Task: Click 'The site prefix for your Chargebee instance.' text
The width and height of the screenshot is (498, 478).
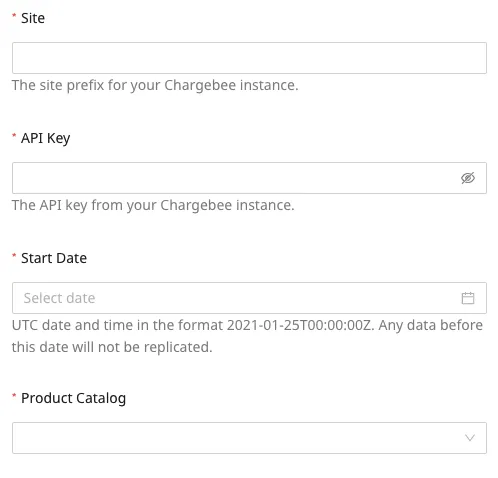Action: tap(155, 85)
